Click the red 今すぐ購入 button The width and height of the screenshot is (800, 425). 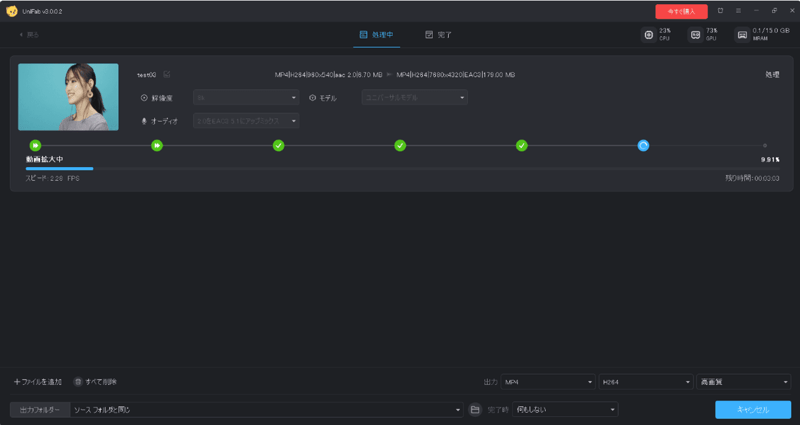tap(681, 10)
